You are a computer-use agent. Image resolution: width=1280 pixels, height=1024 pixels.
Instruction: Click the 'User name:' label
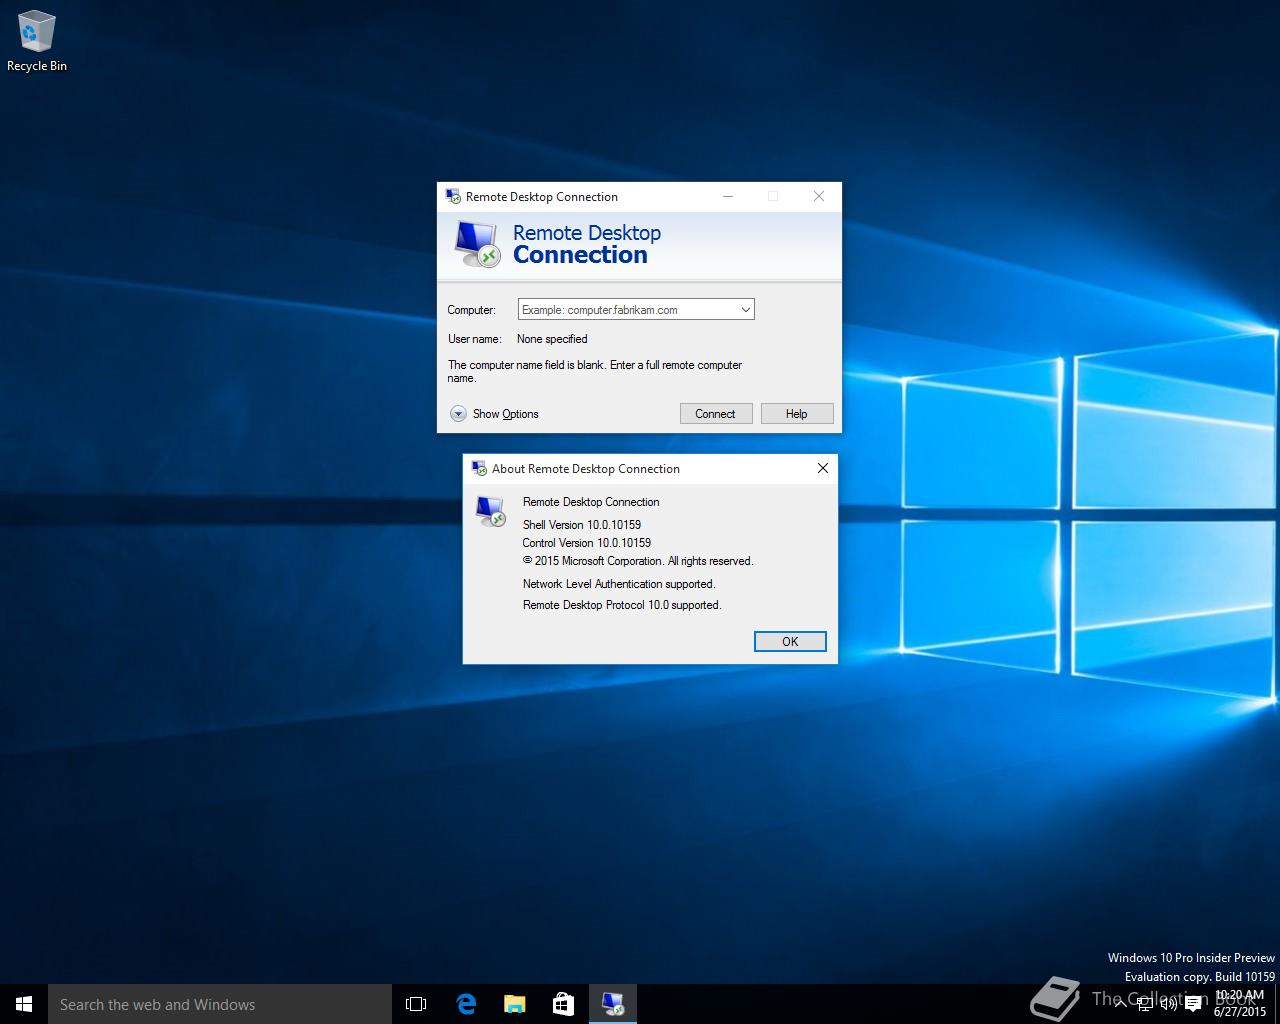click(475, 339)
